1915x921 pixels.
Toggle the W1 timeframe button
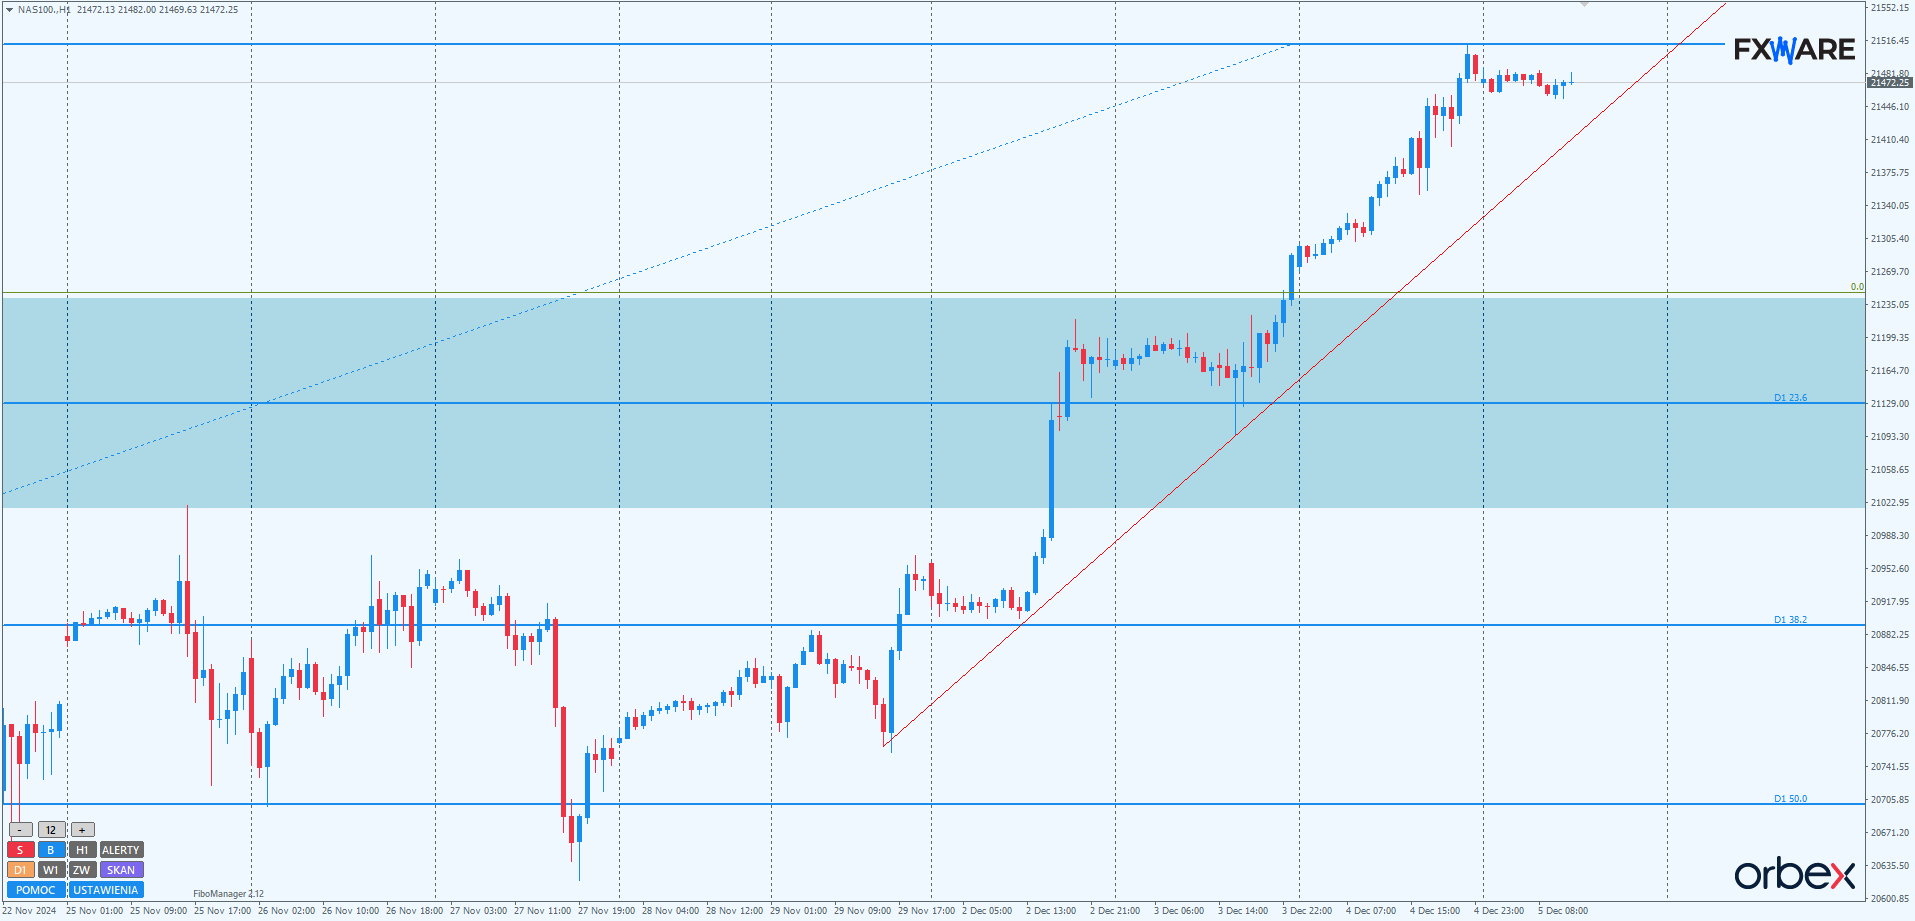(51, 870)
